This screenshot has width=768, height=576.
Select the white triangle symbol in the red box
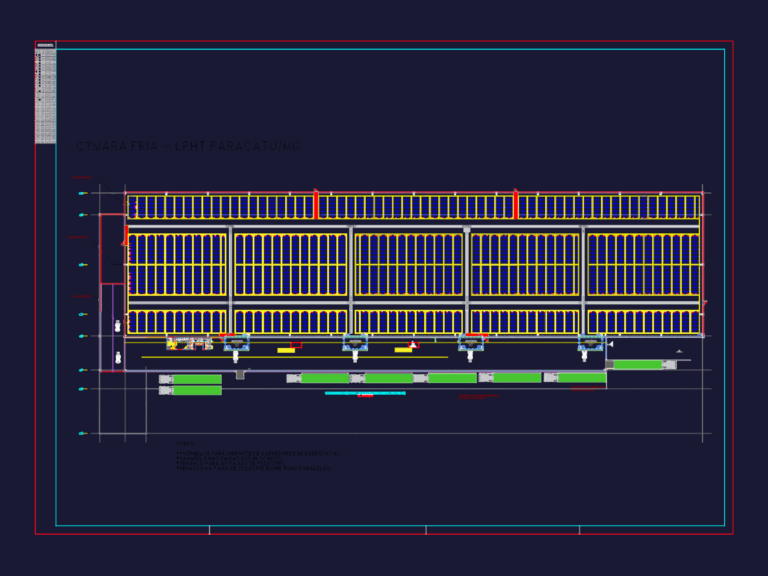(x=413, y=345)
